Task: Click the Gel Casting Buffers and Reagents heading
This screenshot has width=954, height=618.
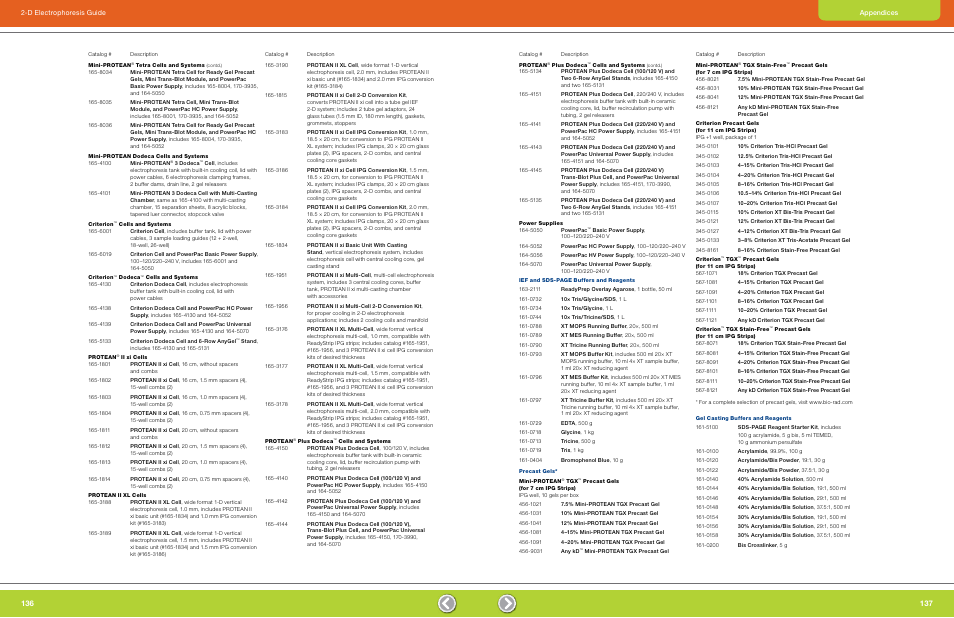Action: tap(743, 418)
